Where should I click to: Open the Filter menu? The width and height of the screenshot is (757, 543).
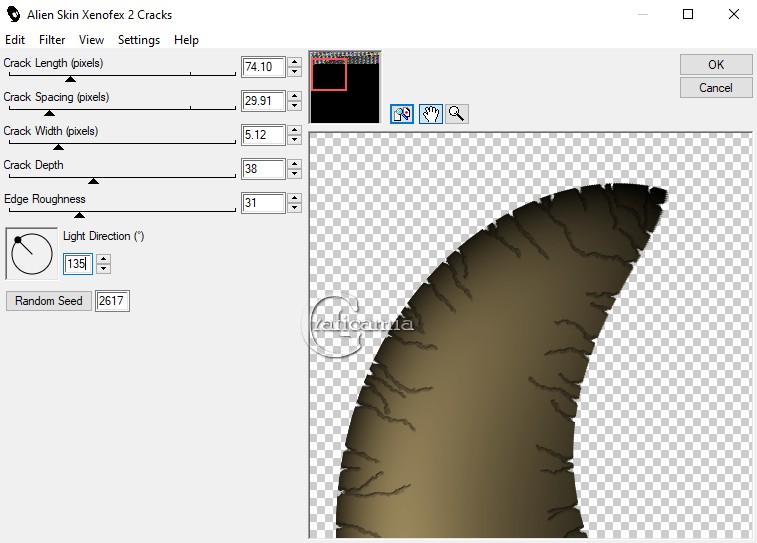(52, 40)
